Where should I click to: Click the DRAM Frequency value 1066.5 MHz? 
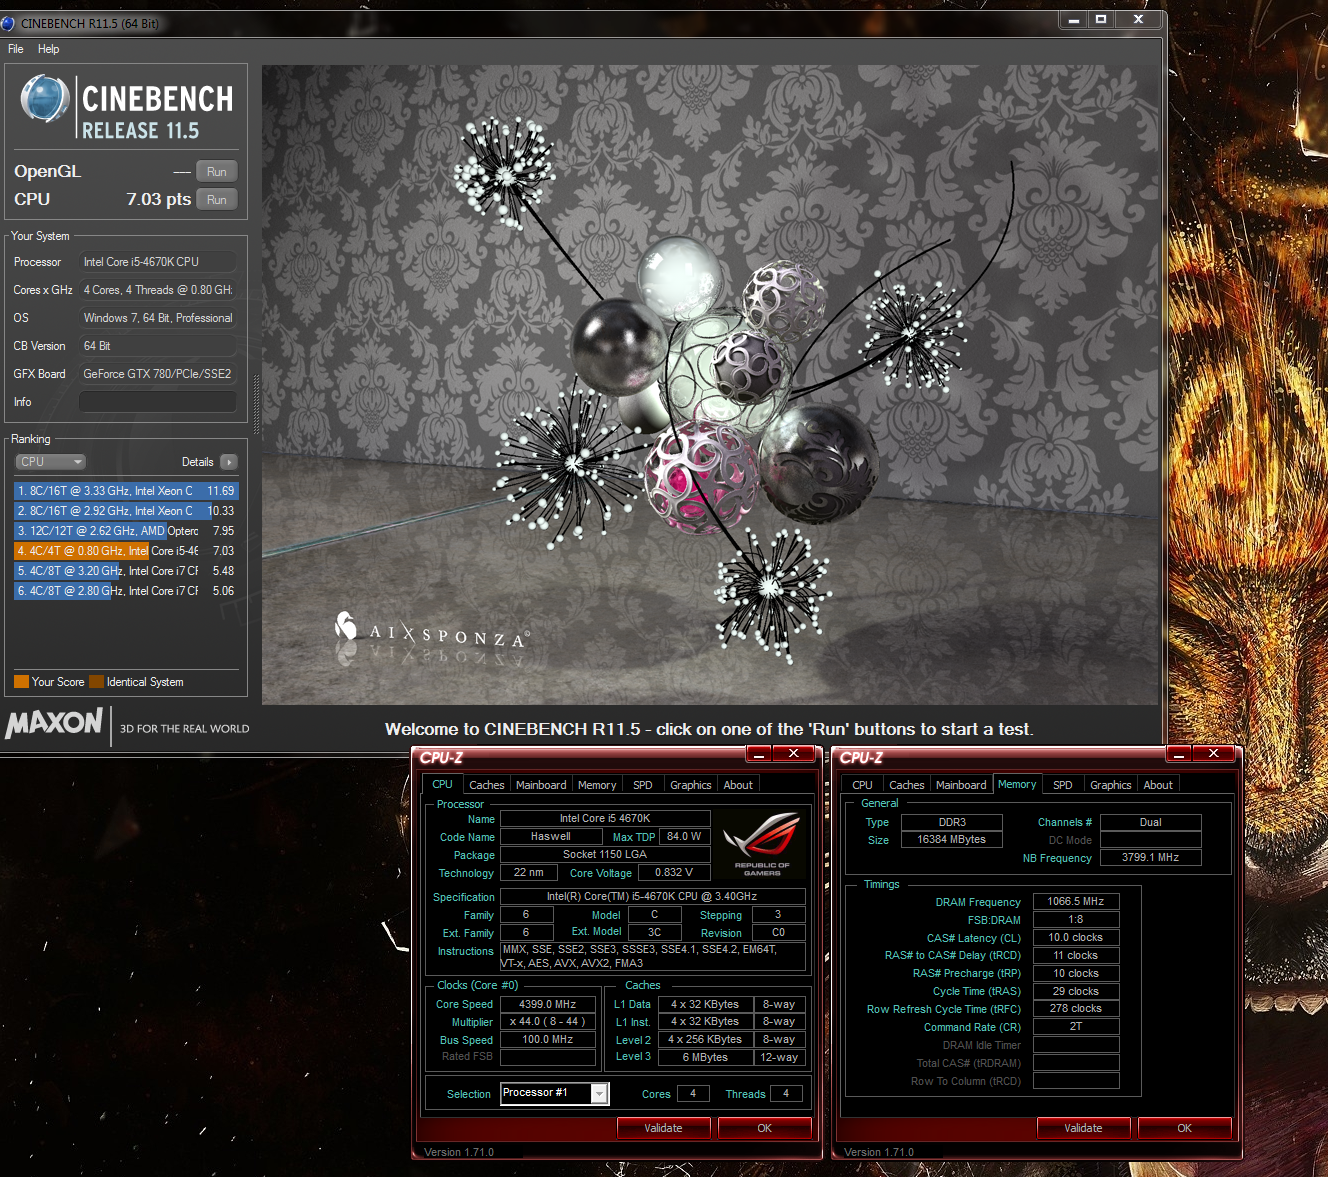pyautogui.click(x=1076, y=902)
